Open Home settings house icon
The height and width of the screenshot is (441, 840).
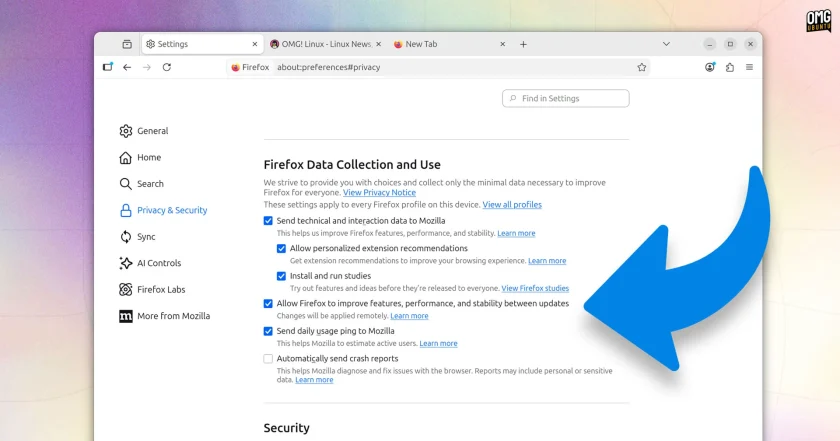point(125,158)
